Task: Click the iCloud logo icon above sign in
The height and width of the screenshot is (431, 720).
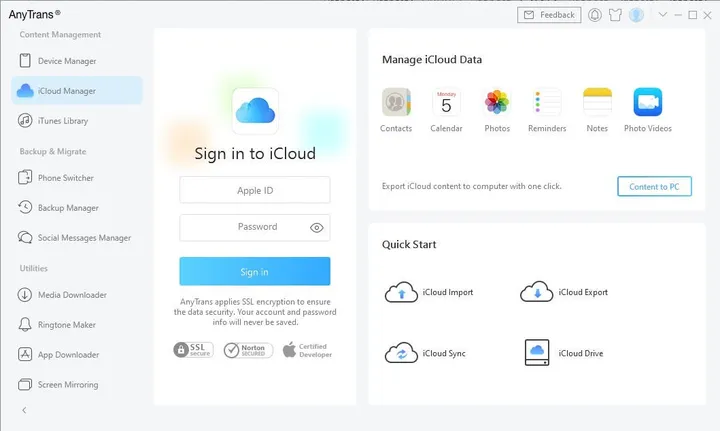Action: point(255,111)
